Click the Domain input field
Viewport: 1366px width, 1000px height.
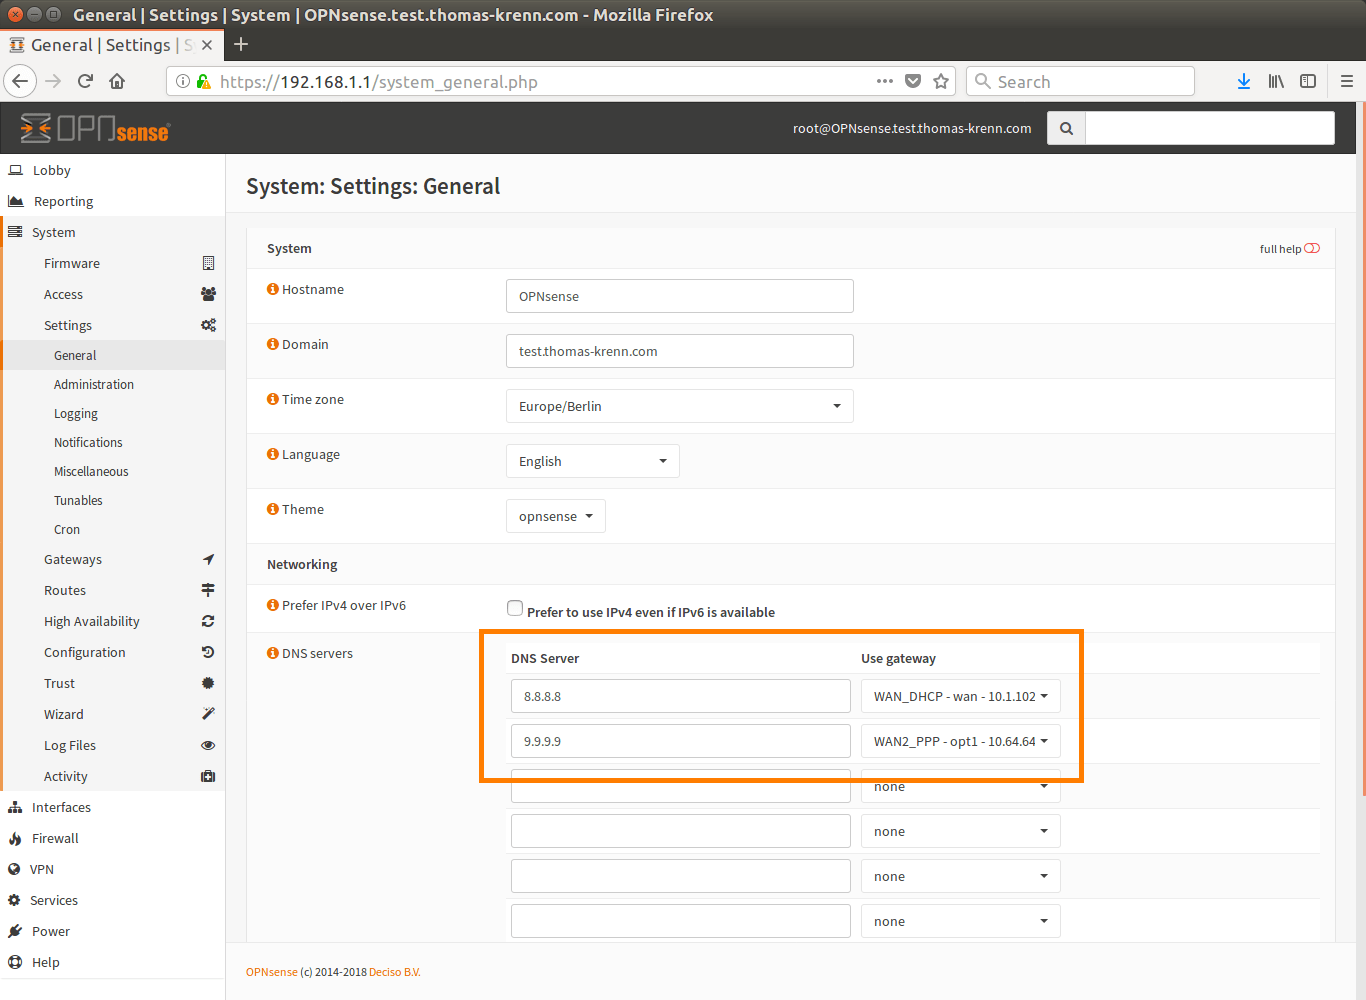[679, 351]
